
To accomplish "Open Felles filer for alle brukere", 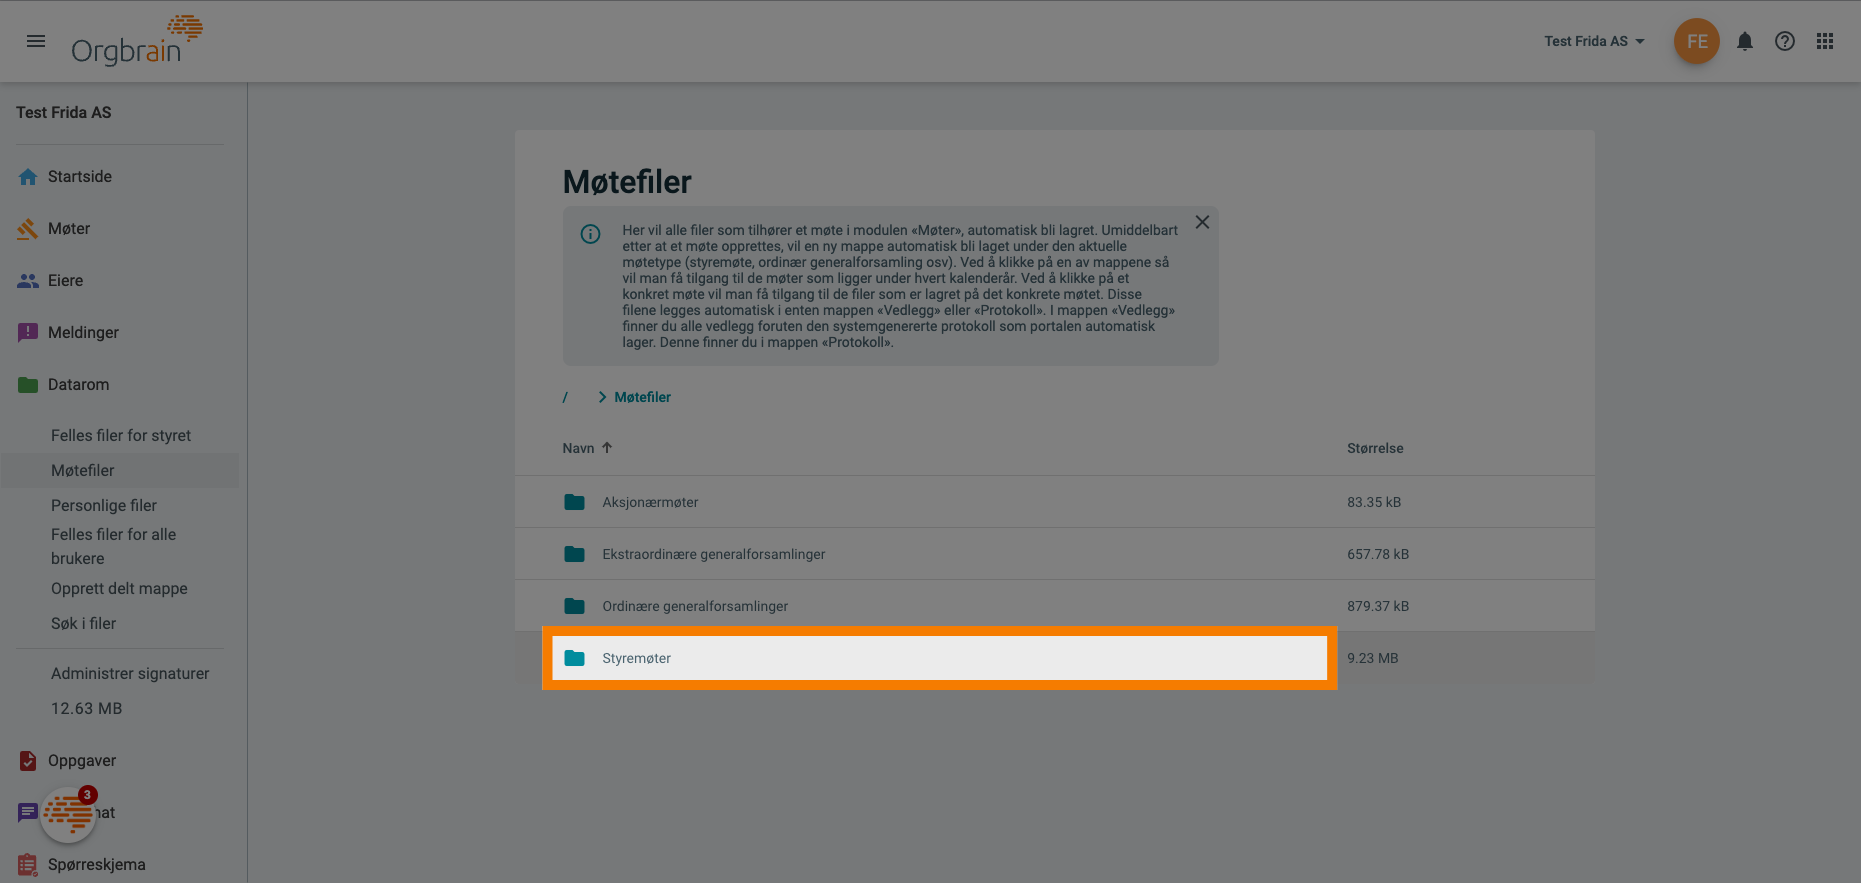I will coord(114,546).
